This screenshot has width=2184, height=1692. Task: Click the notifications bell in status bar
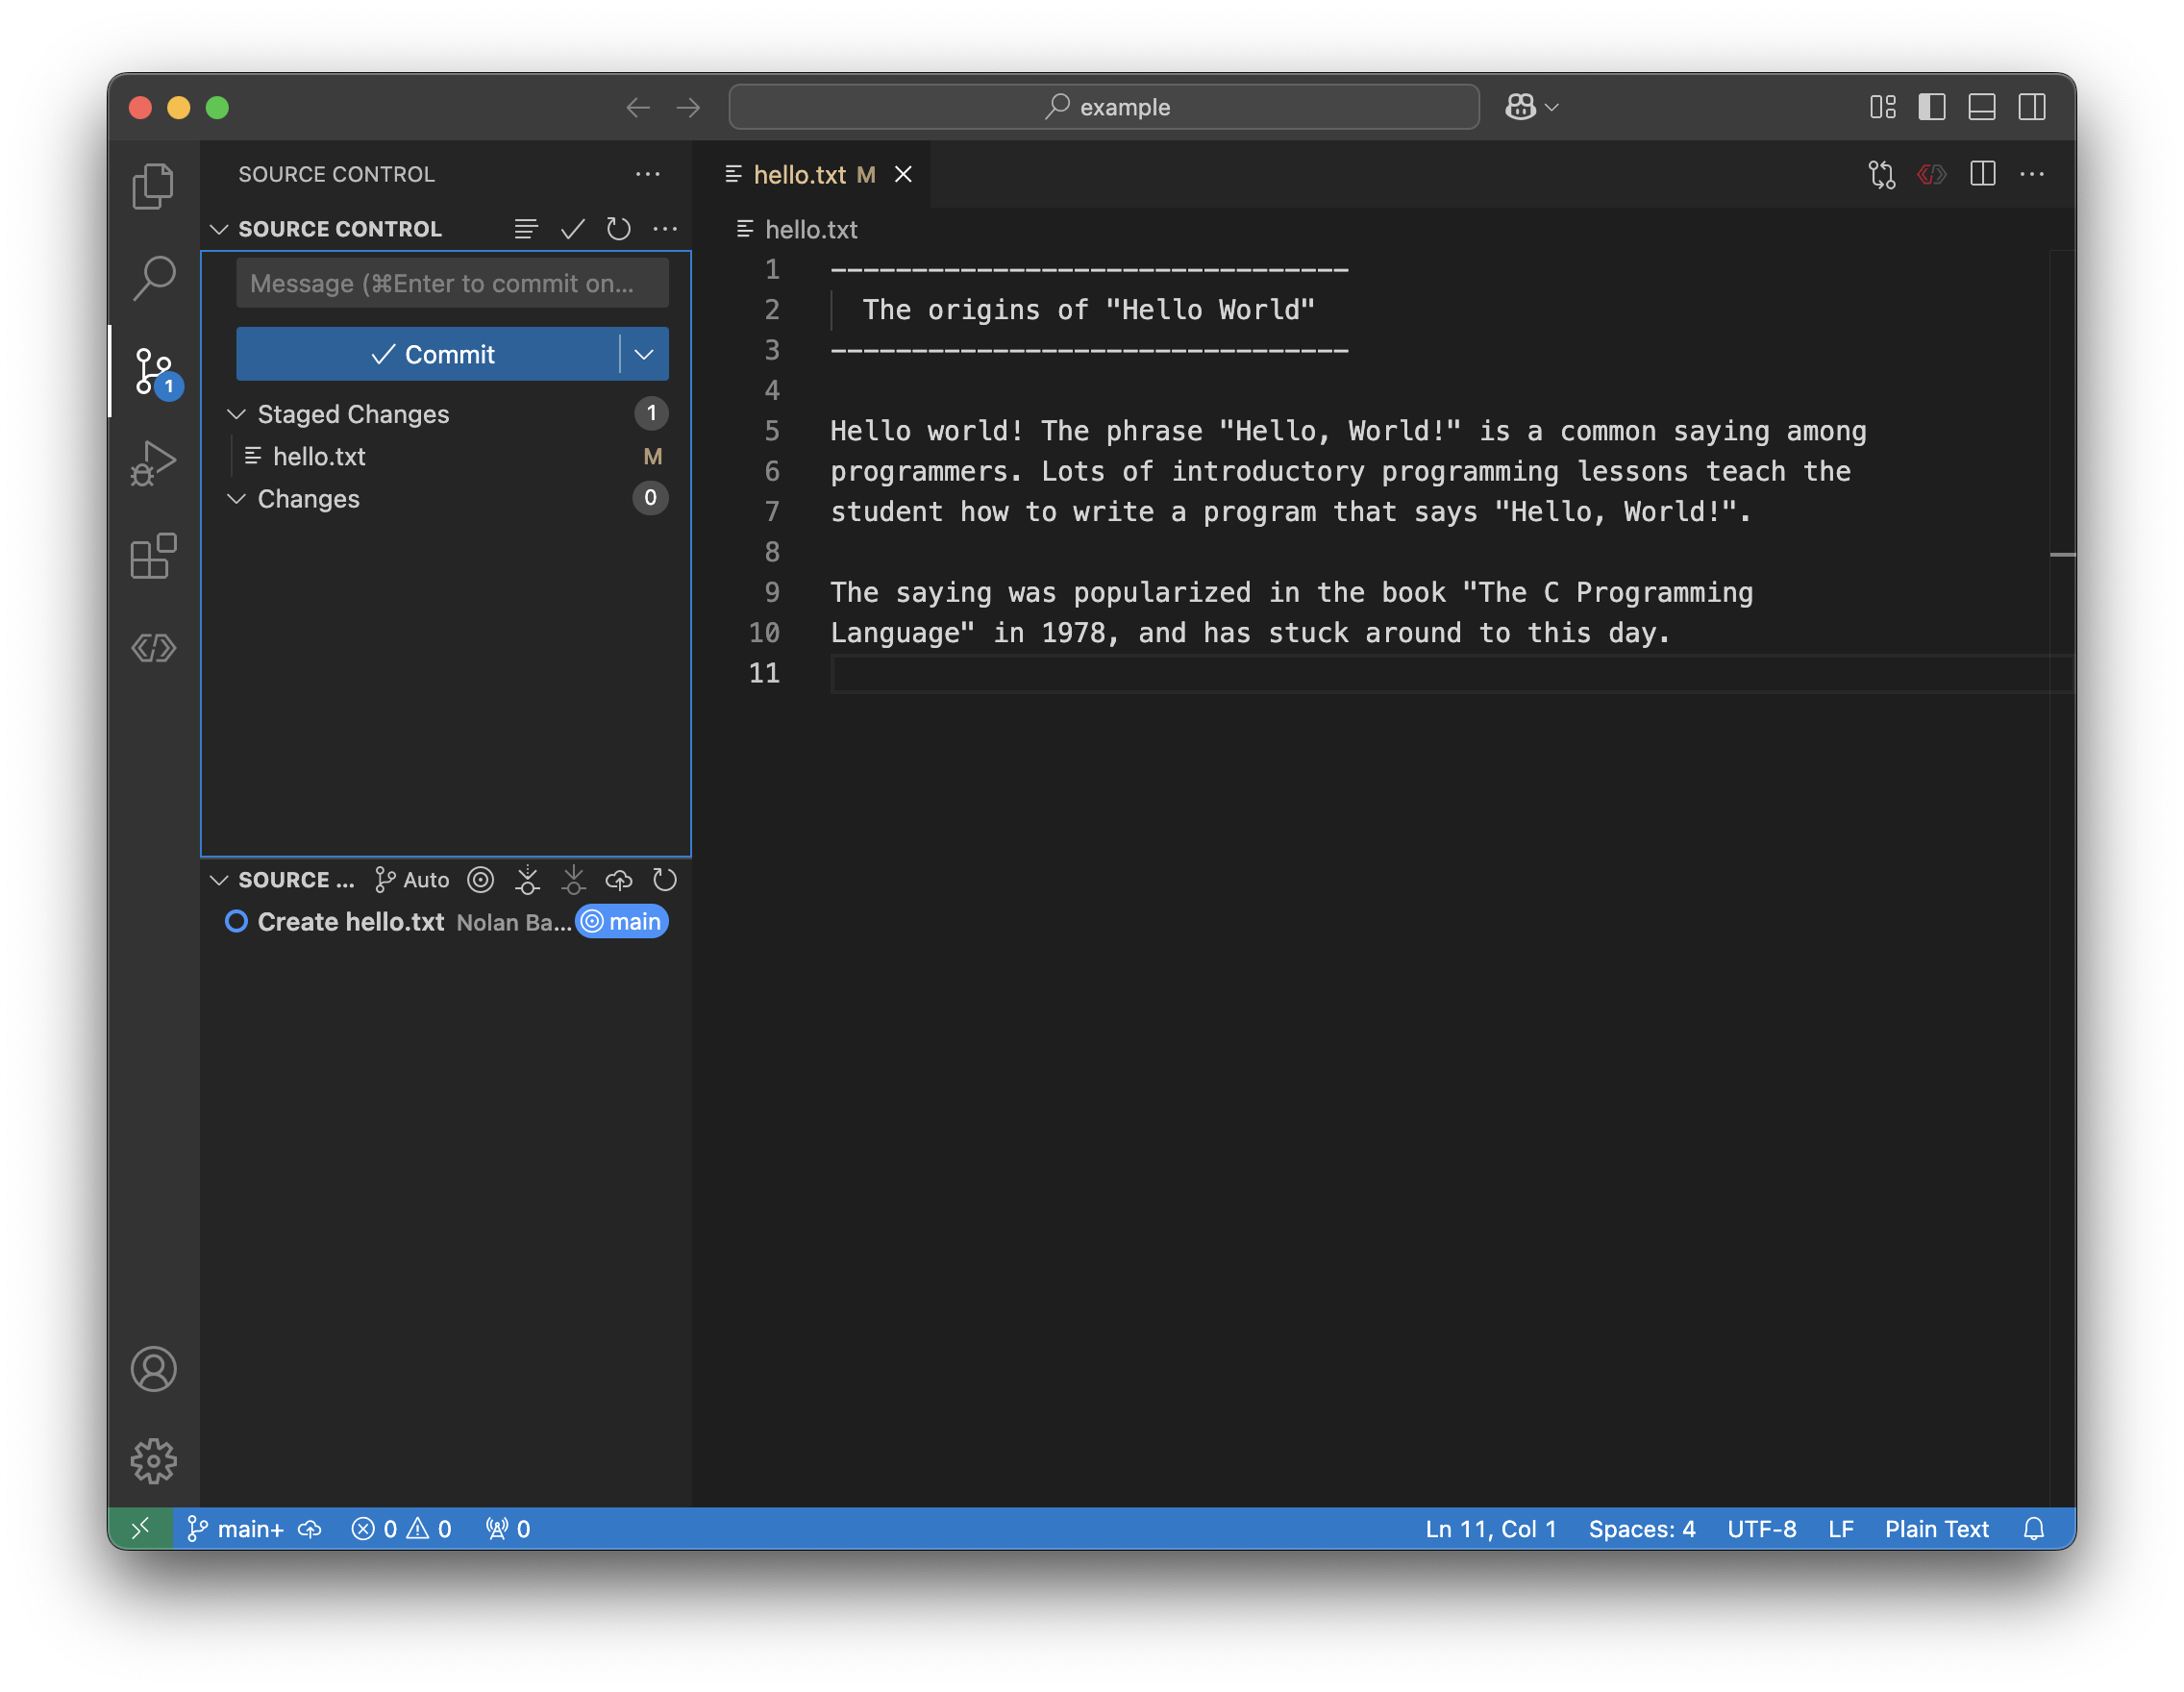[x=2034, y=1529]
